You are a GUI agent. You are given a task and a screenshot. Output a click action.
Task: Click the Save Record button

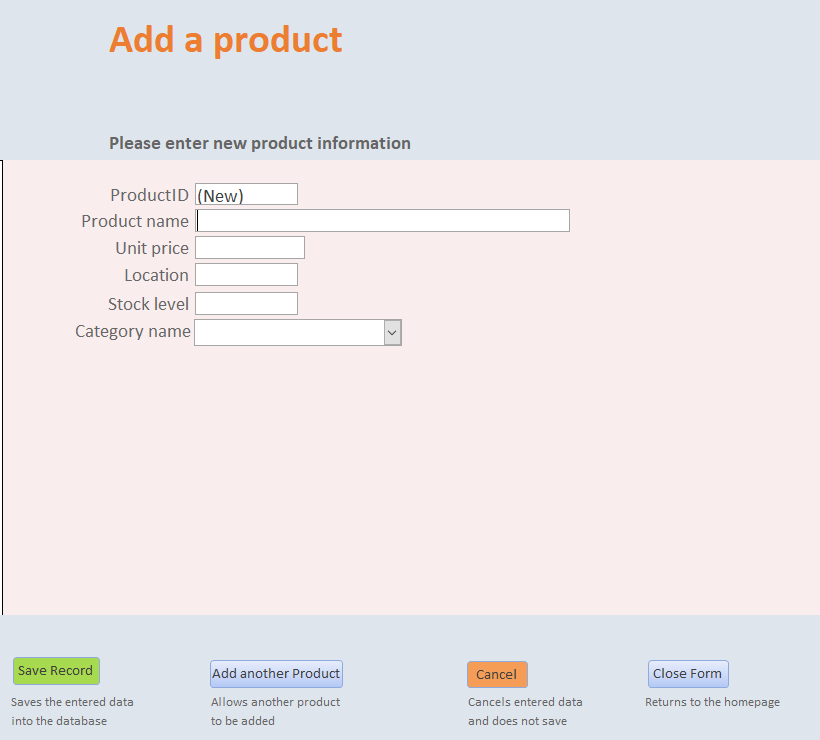(56, 670)
